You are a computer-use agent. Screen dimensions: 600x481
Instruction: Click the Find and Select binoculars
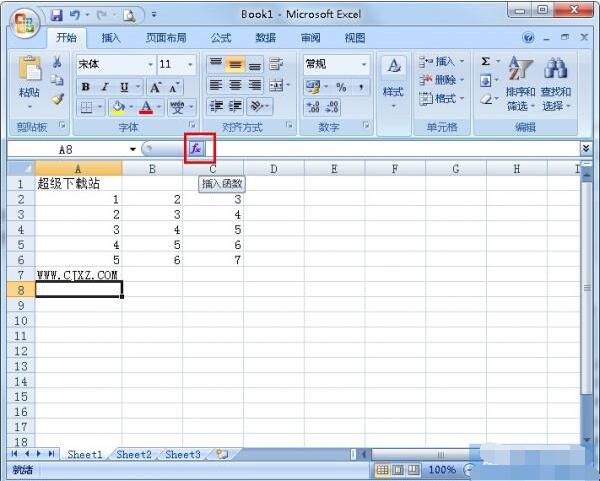click(x=556, y=82)
